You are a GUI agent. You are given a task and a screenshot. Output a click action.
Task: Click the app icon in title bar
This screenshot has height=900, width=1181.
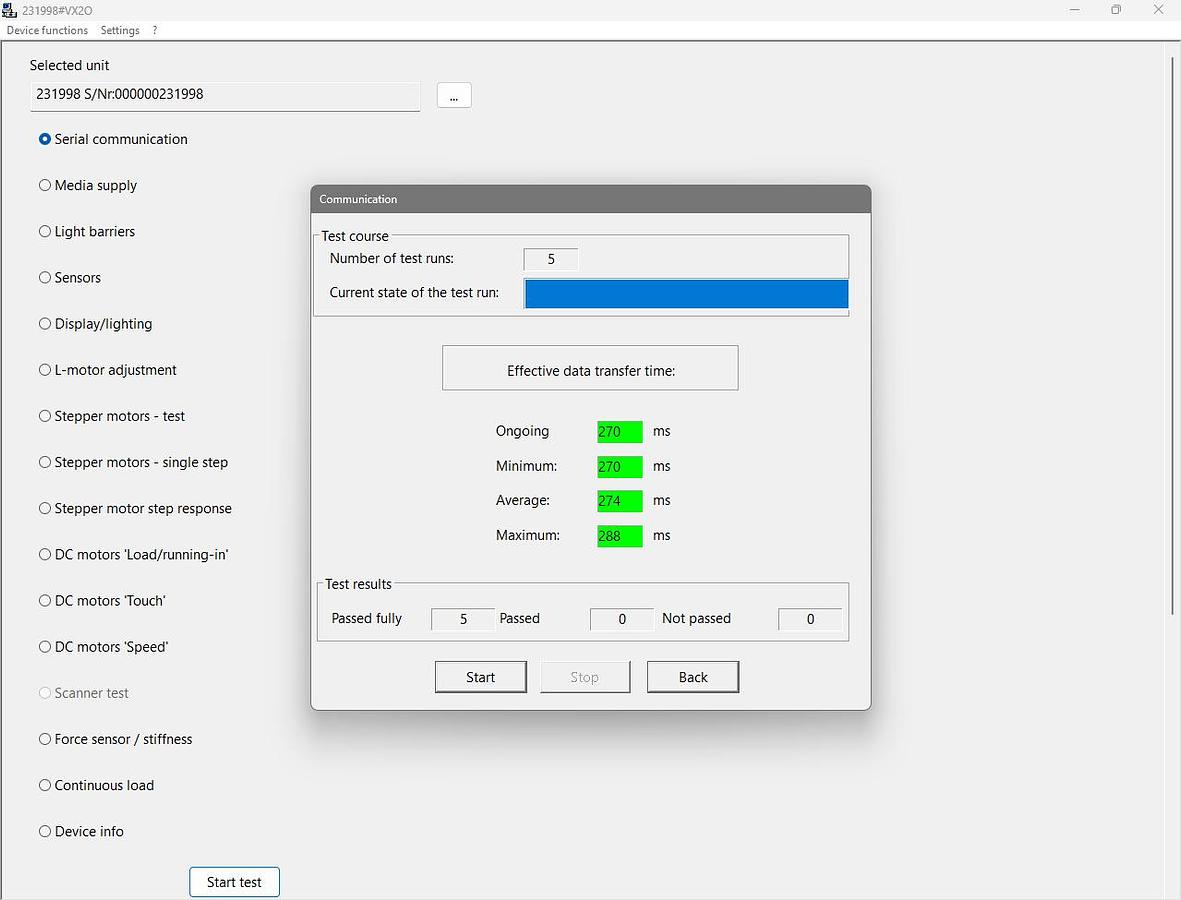click(x=10, y=10)
